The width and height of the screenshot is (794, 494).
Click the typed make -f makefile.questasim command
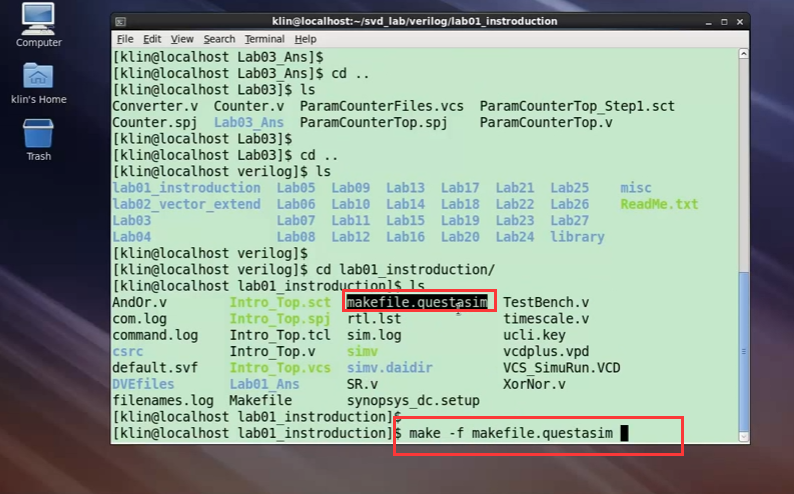[511, 433]
